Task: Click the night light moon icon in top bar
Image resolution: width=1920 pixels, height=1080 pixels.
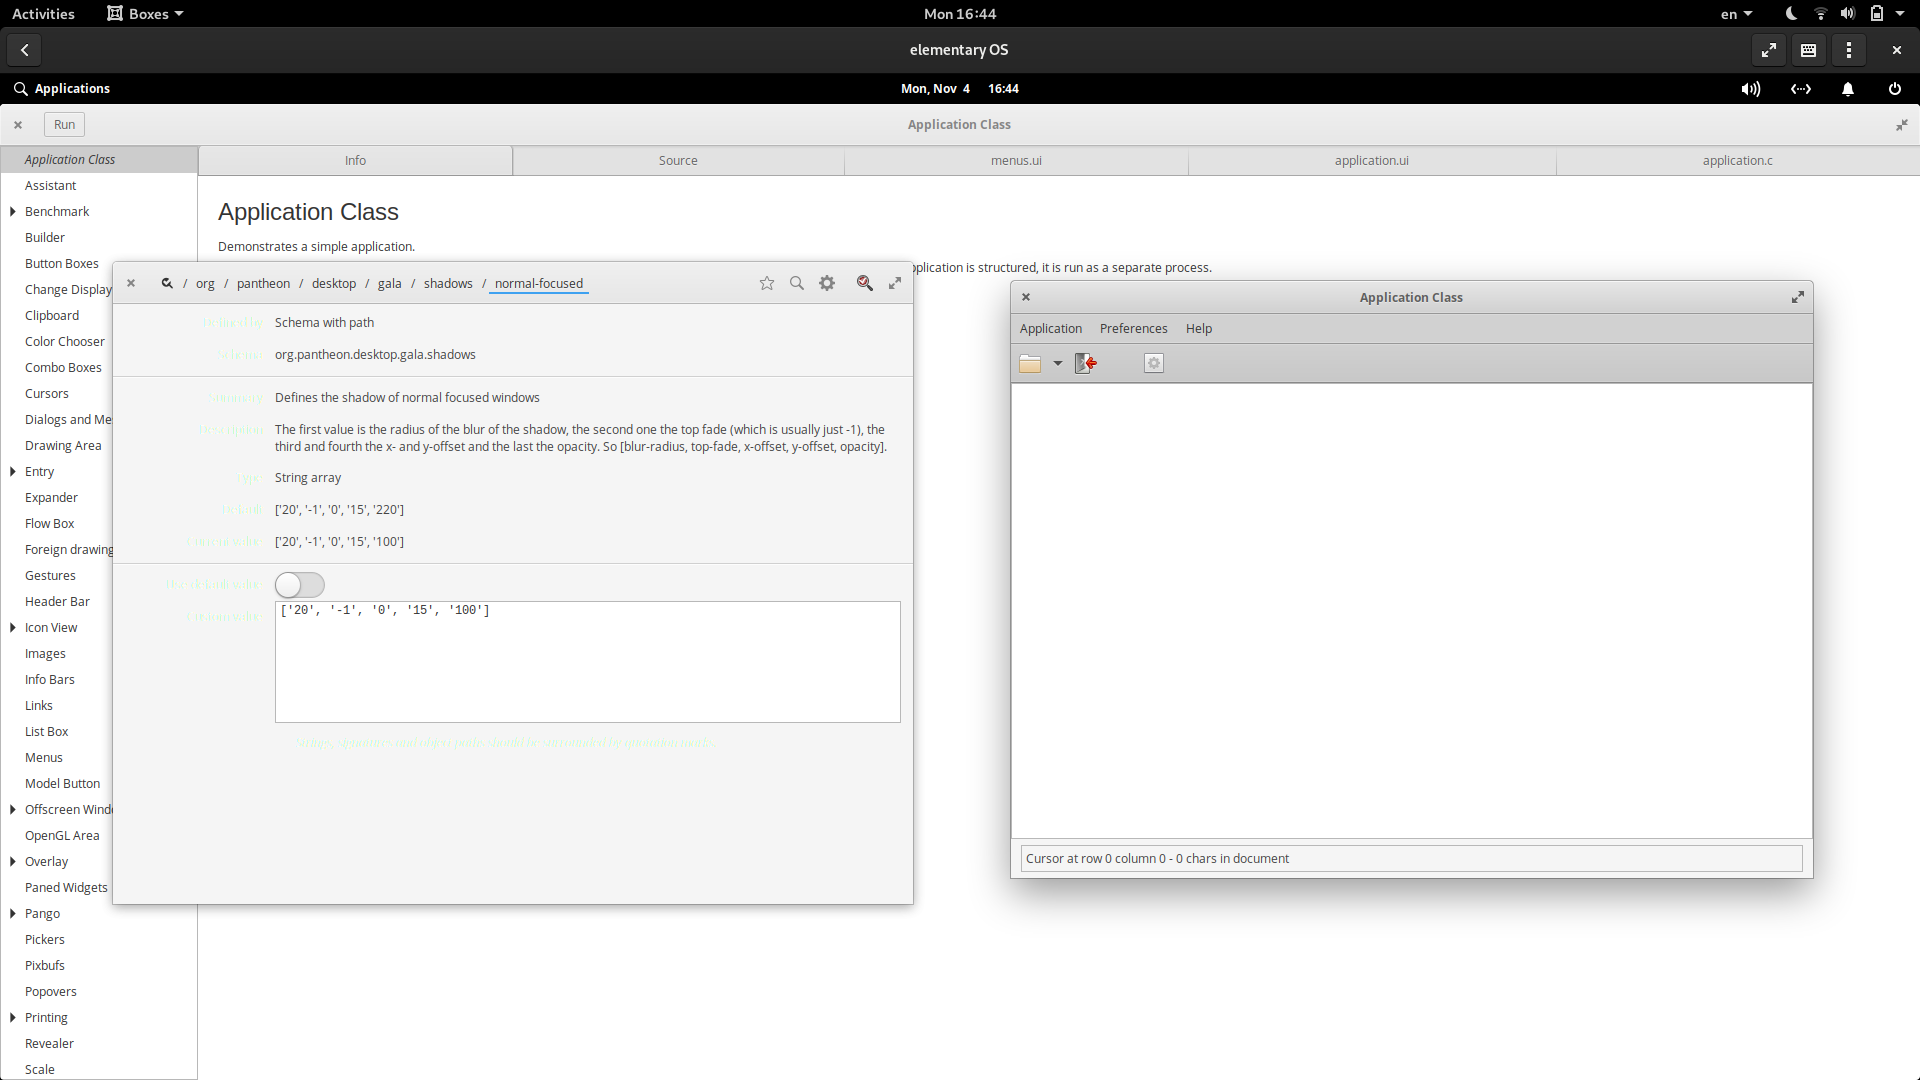Action: [1791, 14]
